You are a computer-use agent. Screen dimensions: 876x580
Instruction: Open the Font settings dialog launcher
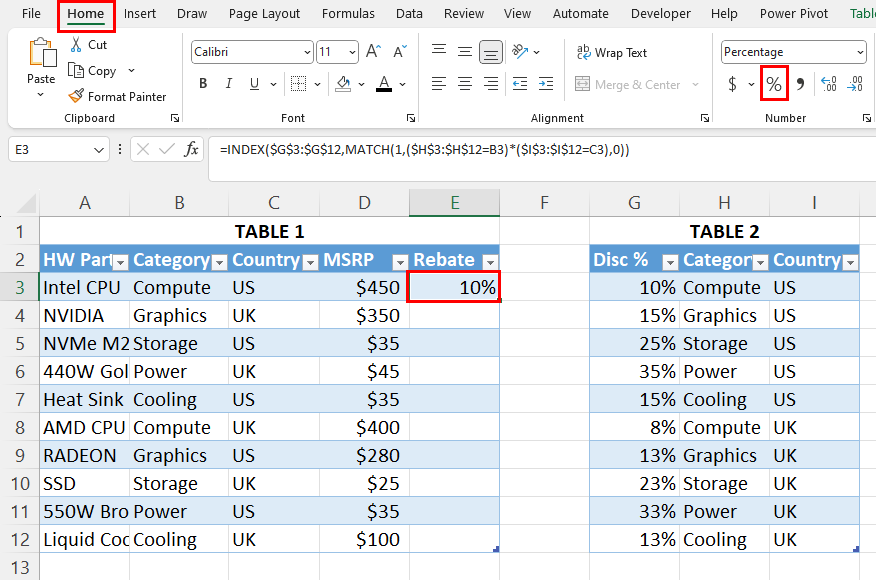pyautogui.click(x=411, y=118)
